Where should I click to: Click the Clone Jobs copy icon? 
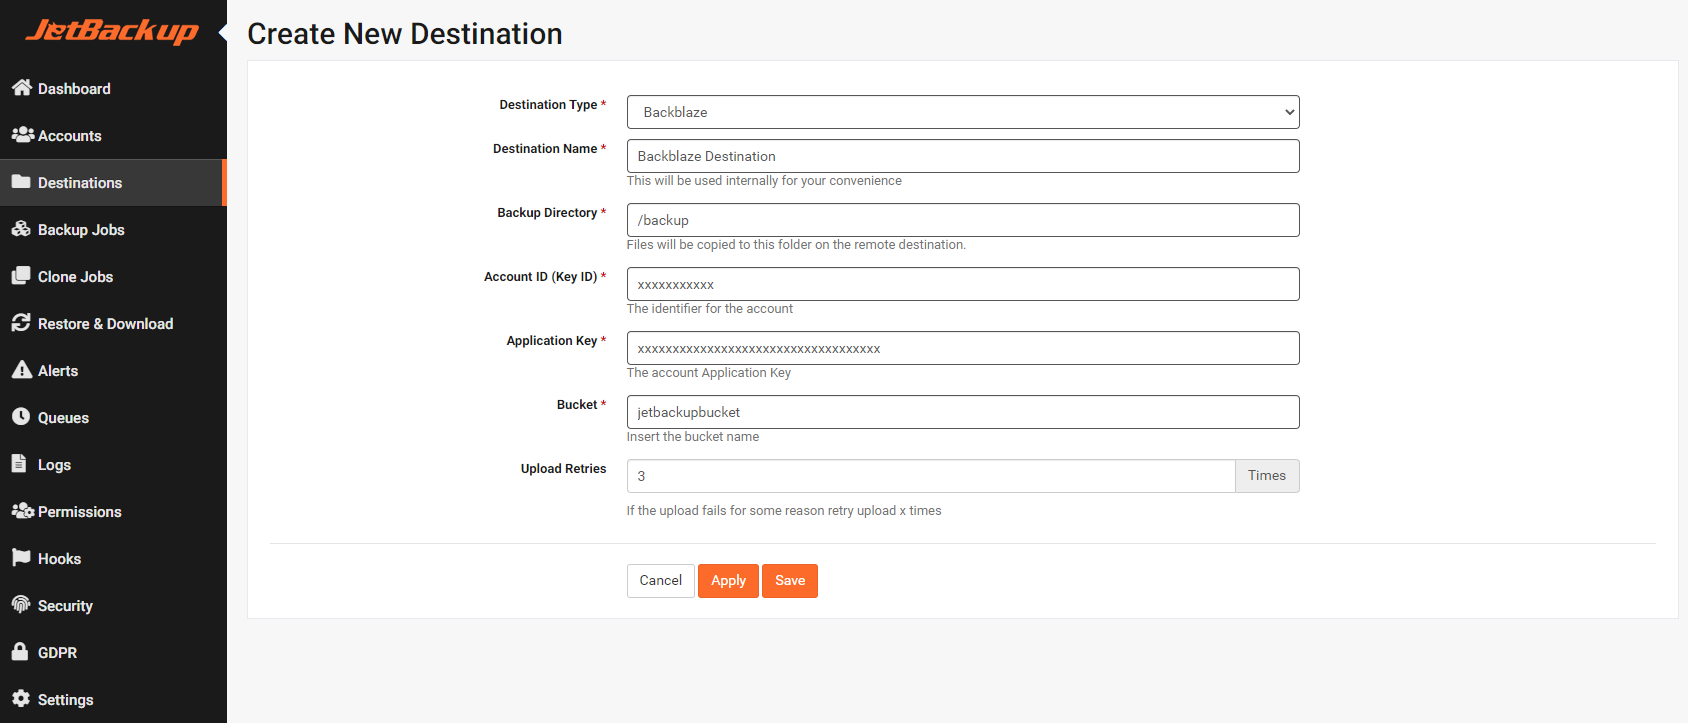pyautogui.click(x=21, y=276)
